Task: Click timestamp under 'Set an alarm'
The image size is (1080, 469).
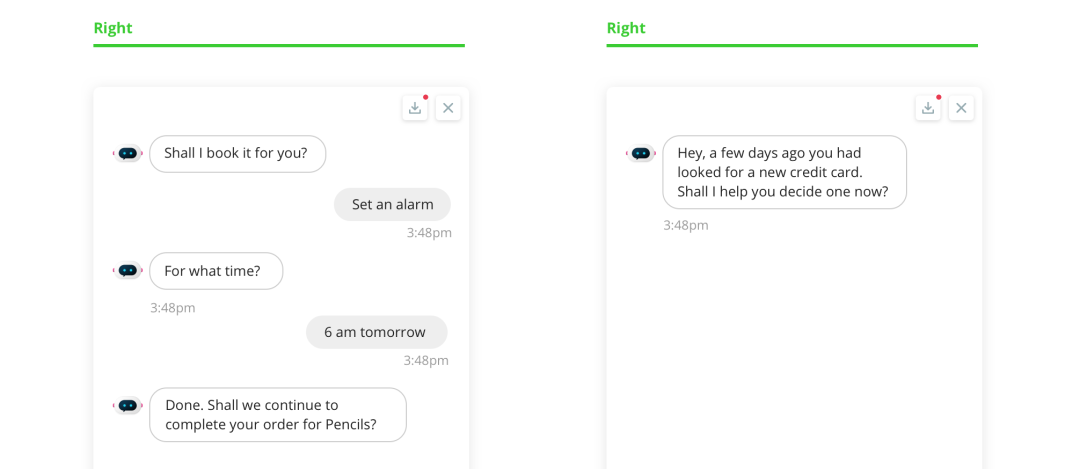Action: 429,233
